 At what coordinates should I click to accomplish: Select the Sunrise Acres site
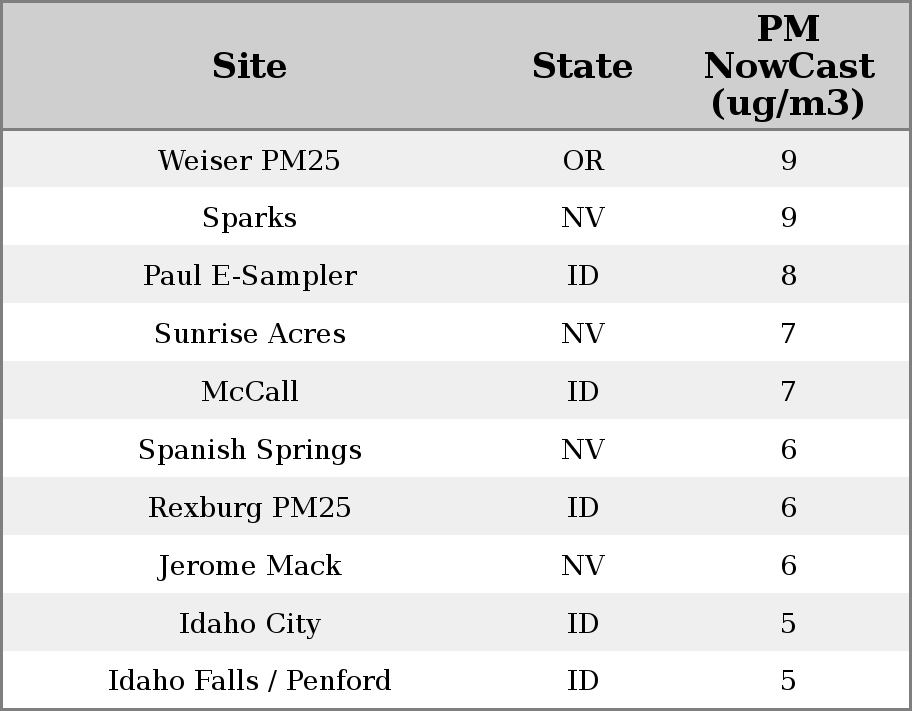click(249, 334)
